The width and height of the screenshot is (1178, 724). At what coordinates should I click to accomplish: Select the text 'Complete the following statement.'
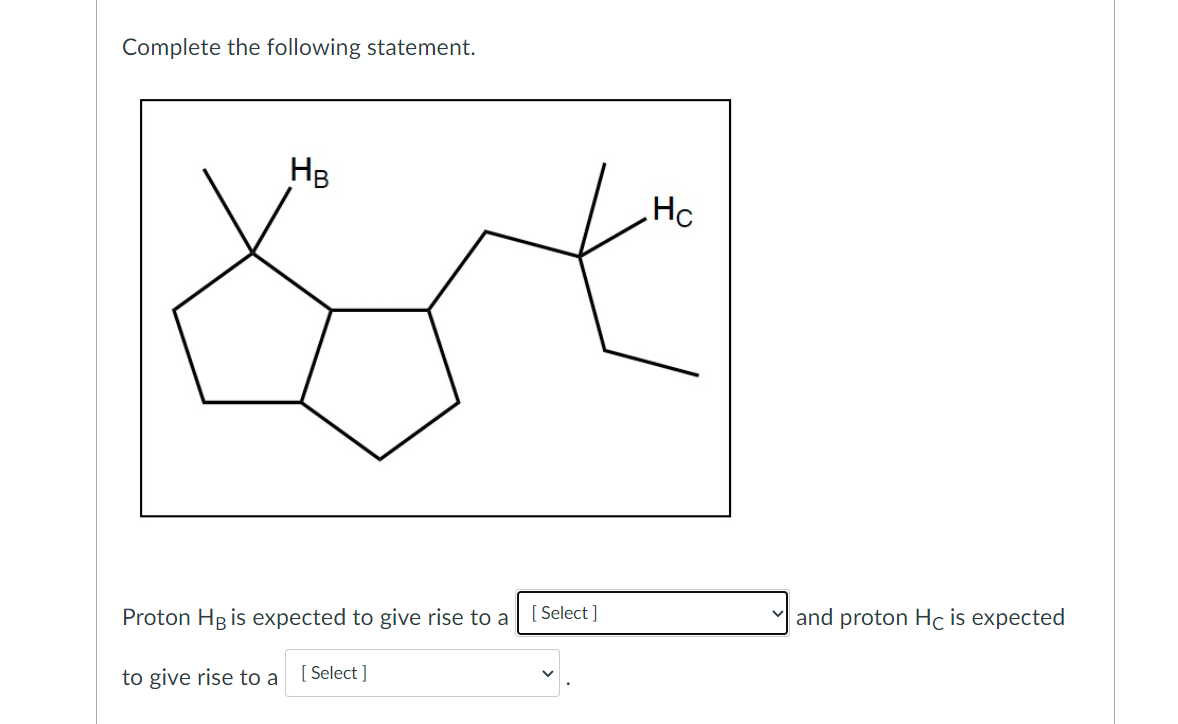coord(298,47)
